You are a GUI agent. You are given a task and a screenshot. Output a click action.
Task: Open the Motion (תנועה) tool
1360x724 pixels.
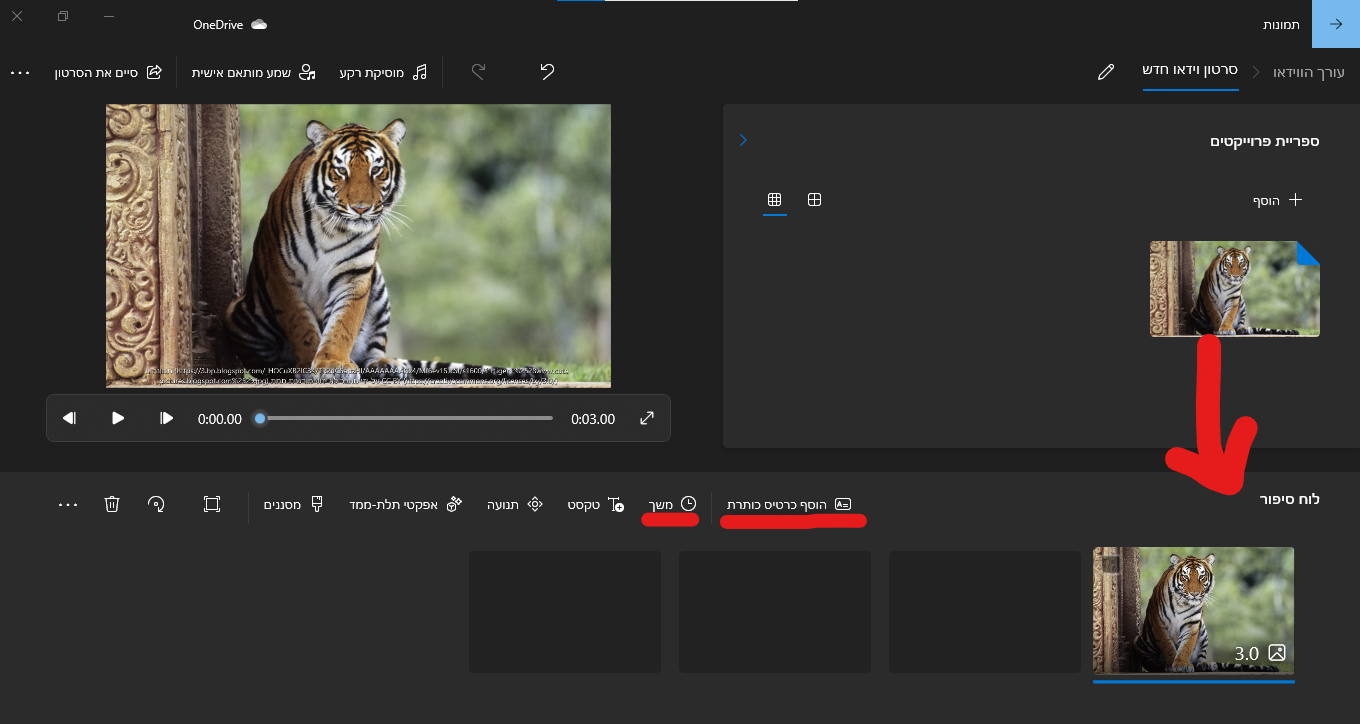coord(514,505)
